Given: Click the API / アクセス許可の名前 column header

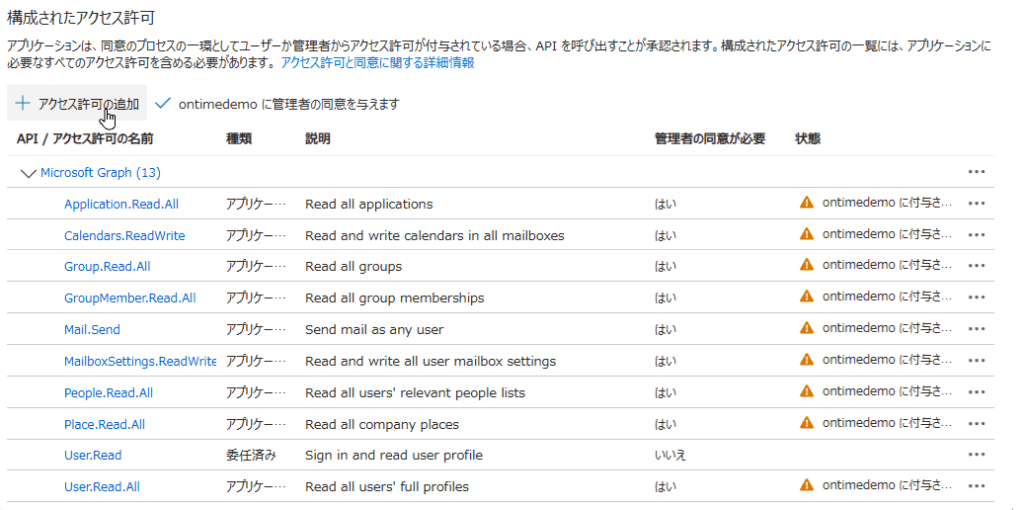Looking at the screenshot, I should pyautogui.click(x=86, y=138).
